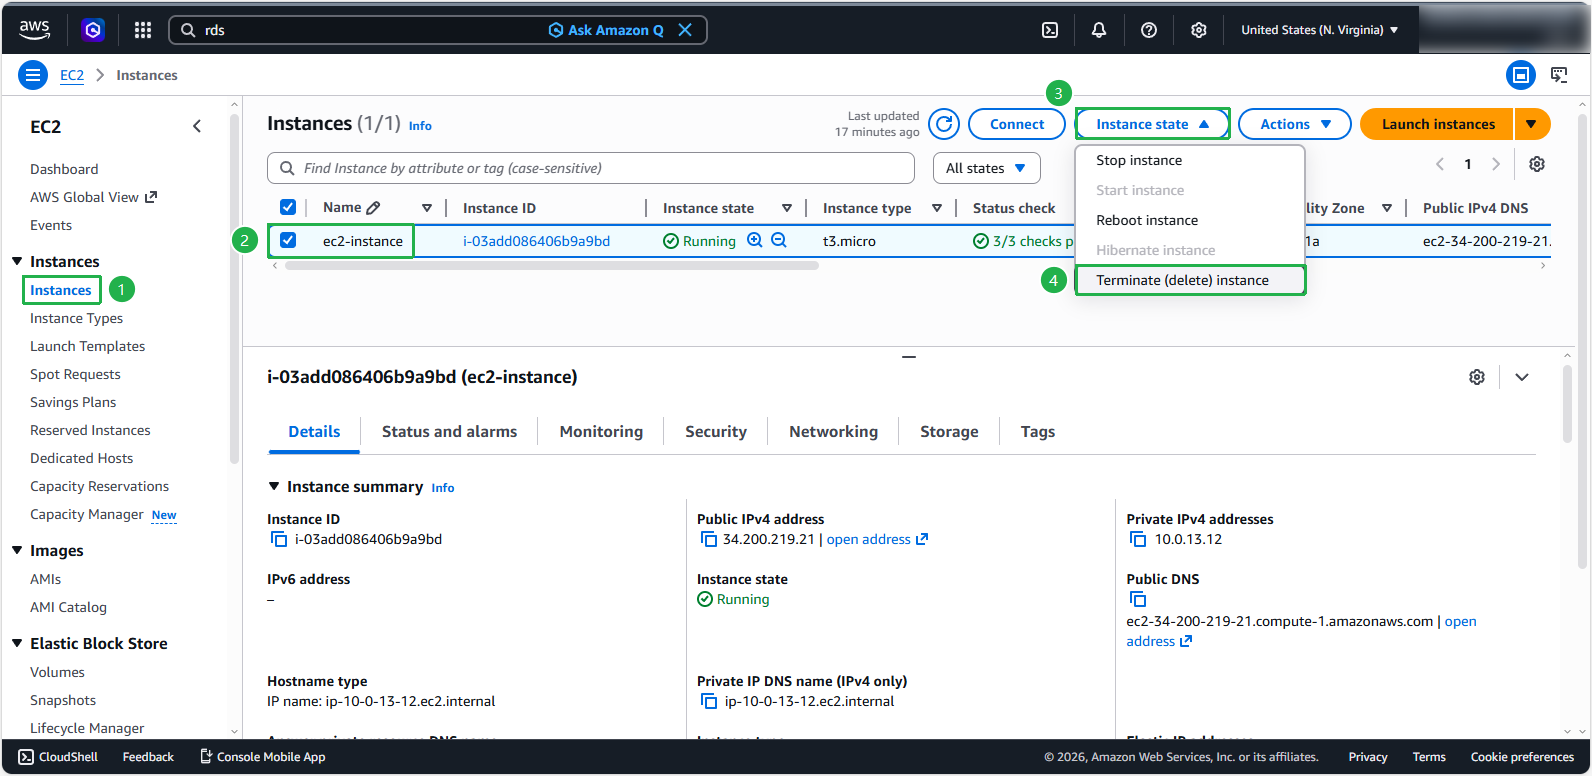
Task: Go to the next page of instances
Action: [1496, 164]
